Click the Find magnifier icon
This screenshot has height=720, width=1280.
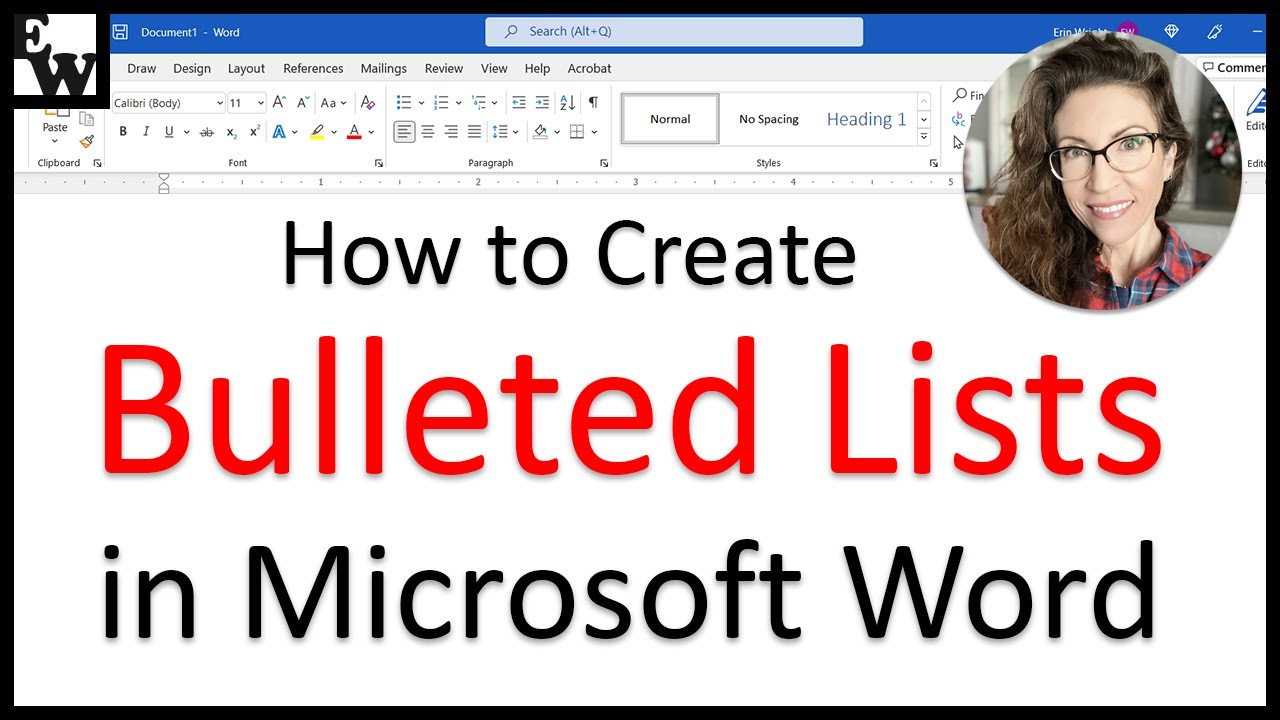[x=960, y=96]
